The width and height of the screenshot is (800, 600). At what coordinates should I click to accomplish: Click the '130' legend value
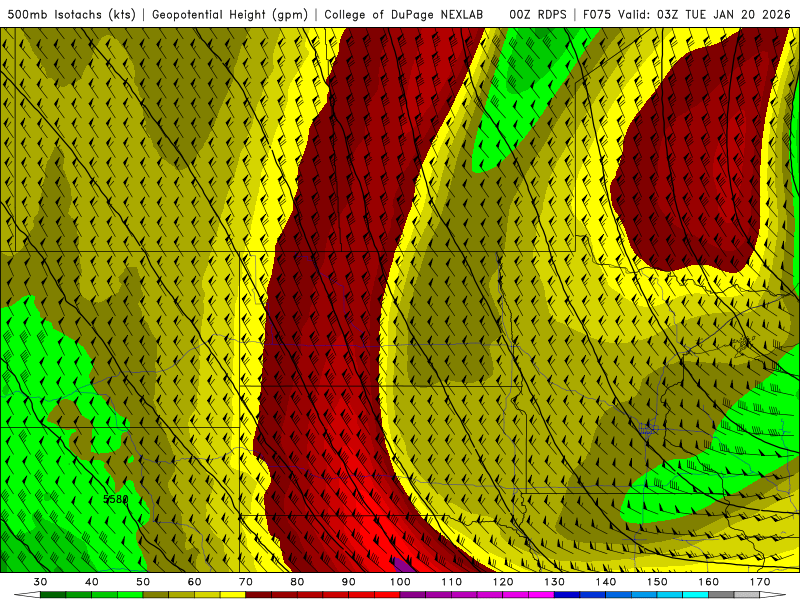coord(554,582)
